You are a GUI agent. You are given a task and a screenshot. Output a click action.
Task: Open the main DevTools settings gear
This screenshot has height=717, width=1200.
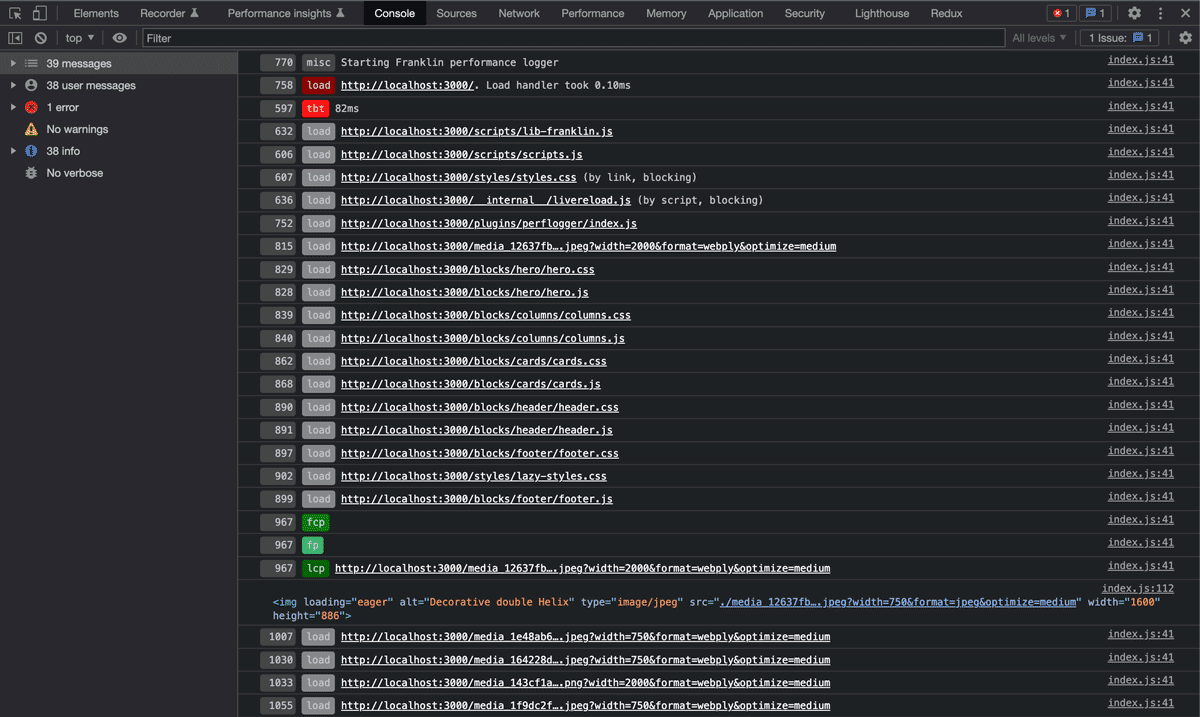pyautogui.click(x=1133, y=13)
